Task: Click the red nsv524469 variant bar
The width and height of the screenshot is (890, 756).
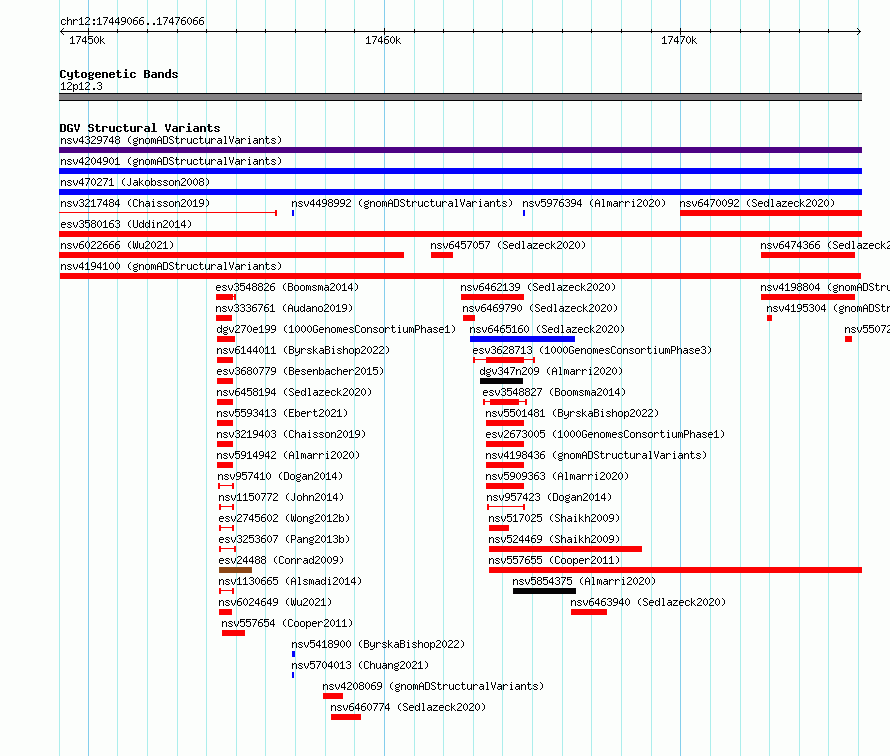Action: (565, 549)
